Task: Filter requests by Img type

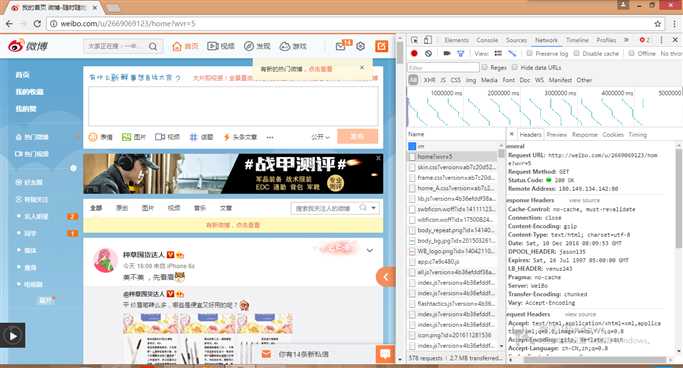Action: point(471,80)
